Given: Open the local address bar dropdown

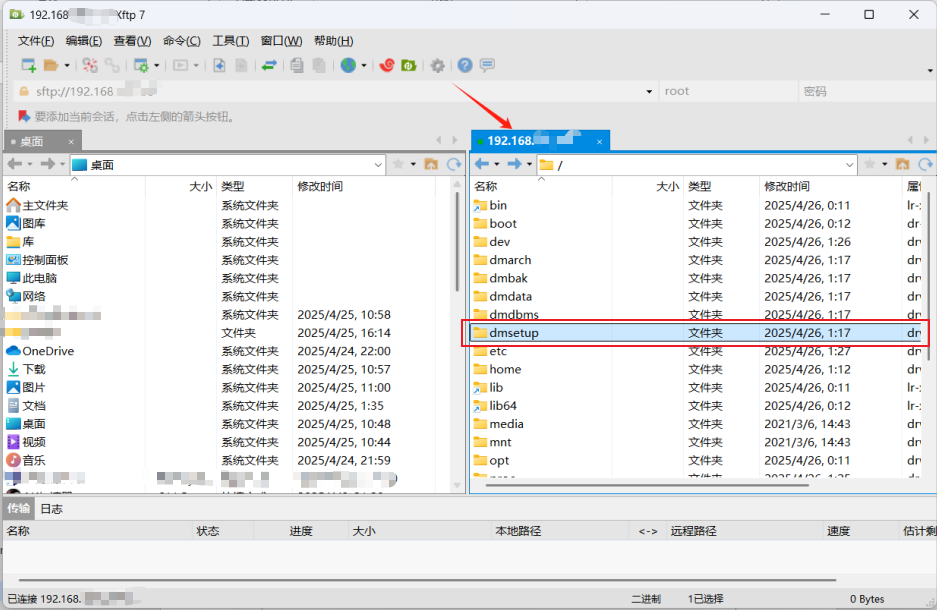Looking at the screenshot, I should tap(379, 164).
